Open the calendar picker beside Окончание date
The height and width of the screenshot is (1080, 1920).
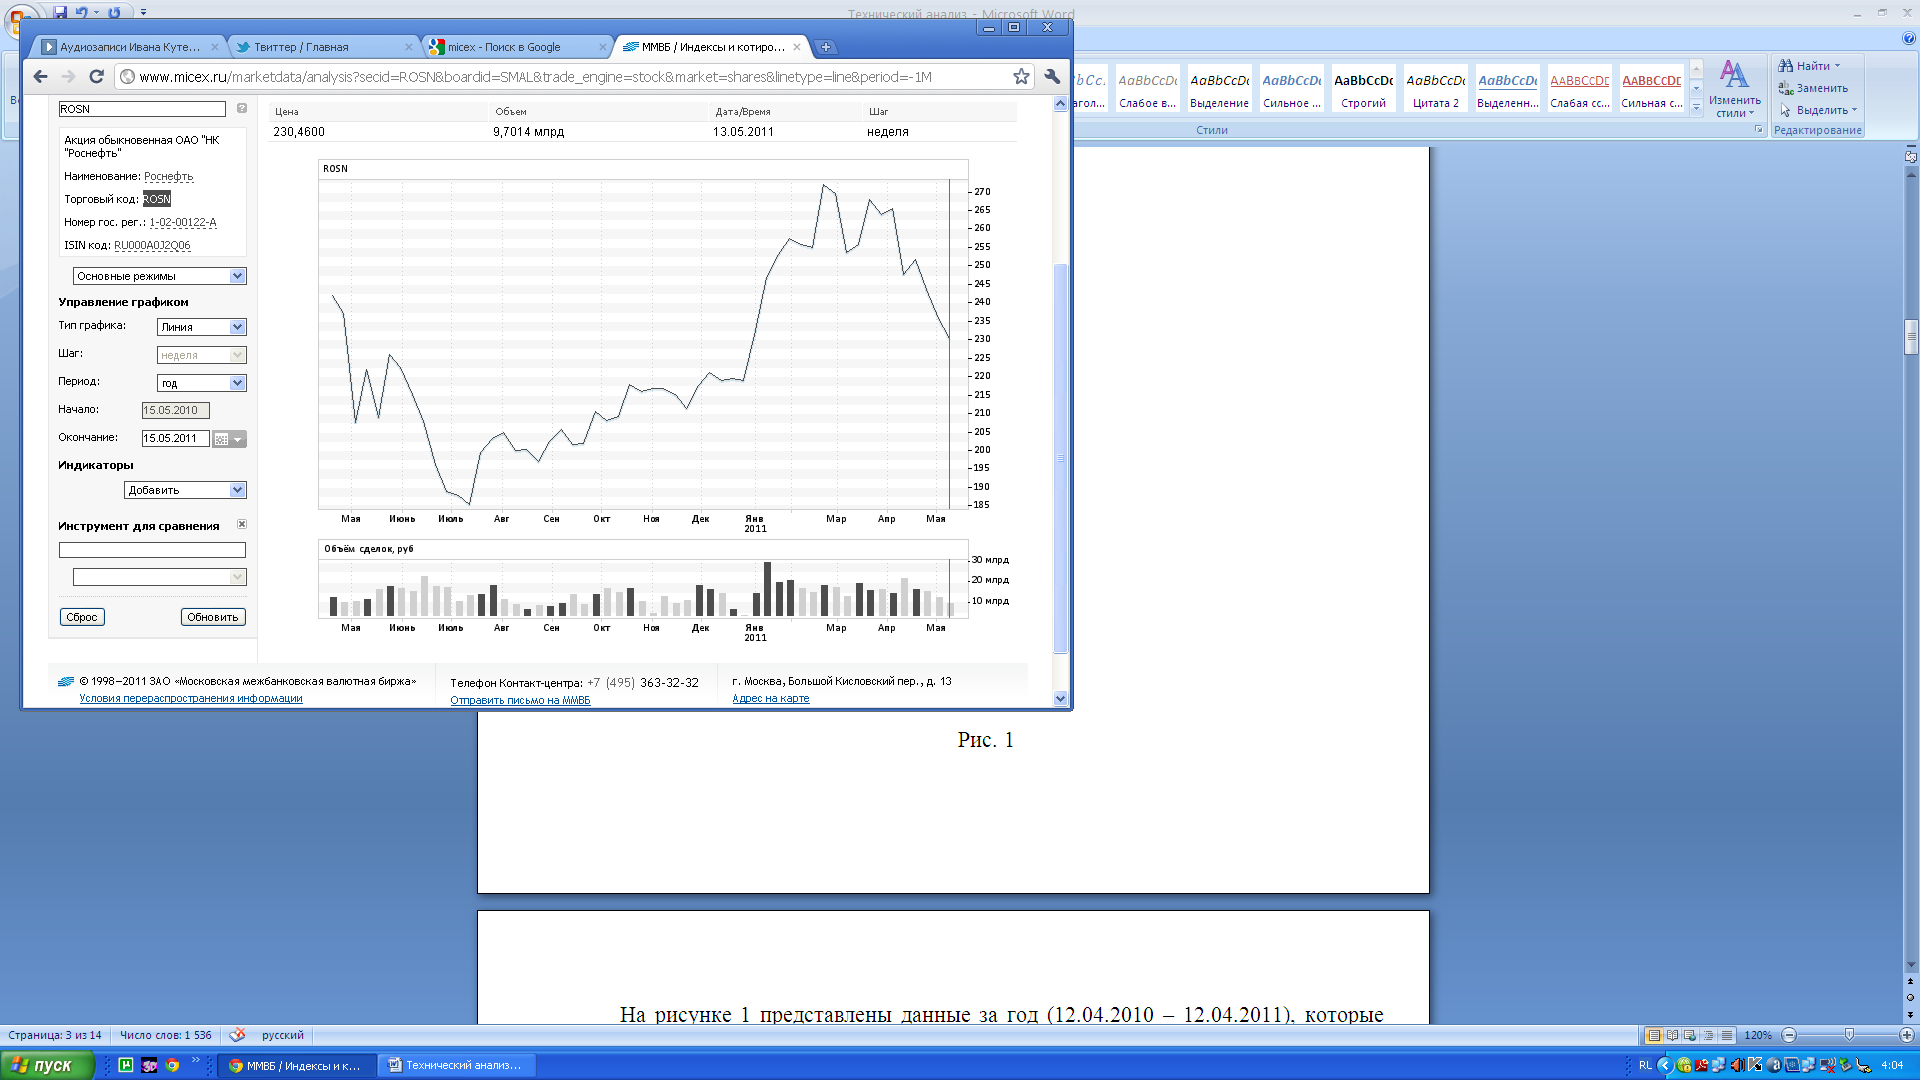click(x=228, y=439)
